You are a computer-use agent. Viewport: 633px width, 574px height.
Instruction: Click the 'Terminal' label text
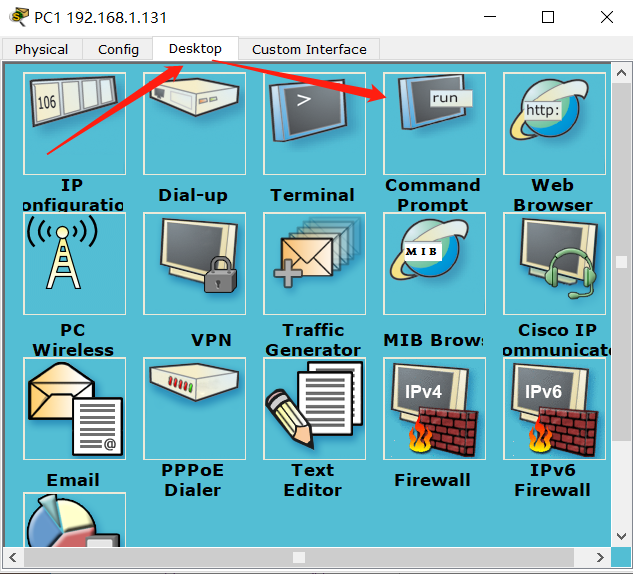[x=312, y=195]
